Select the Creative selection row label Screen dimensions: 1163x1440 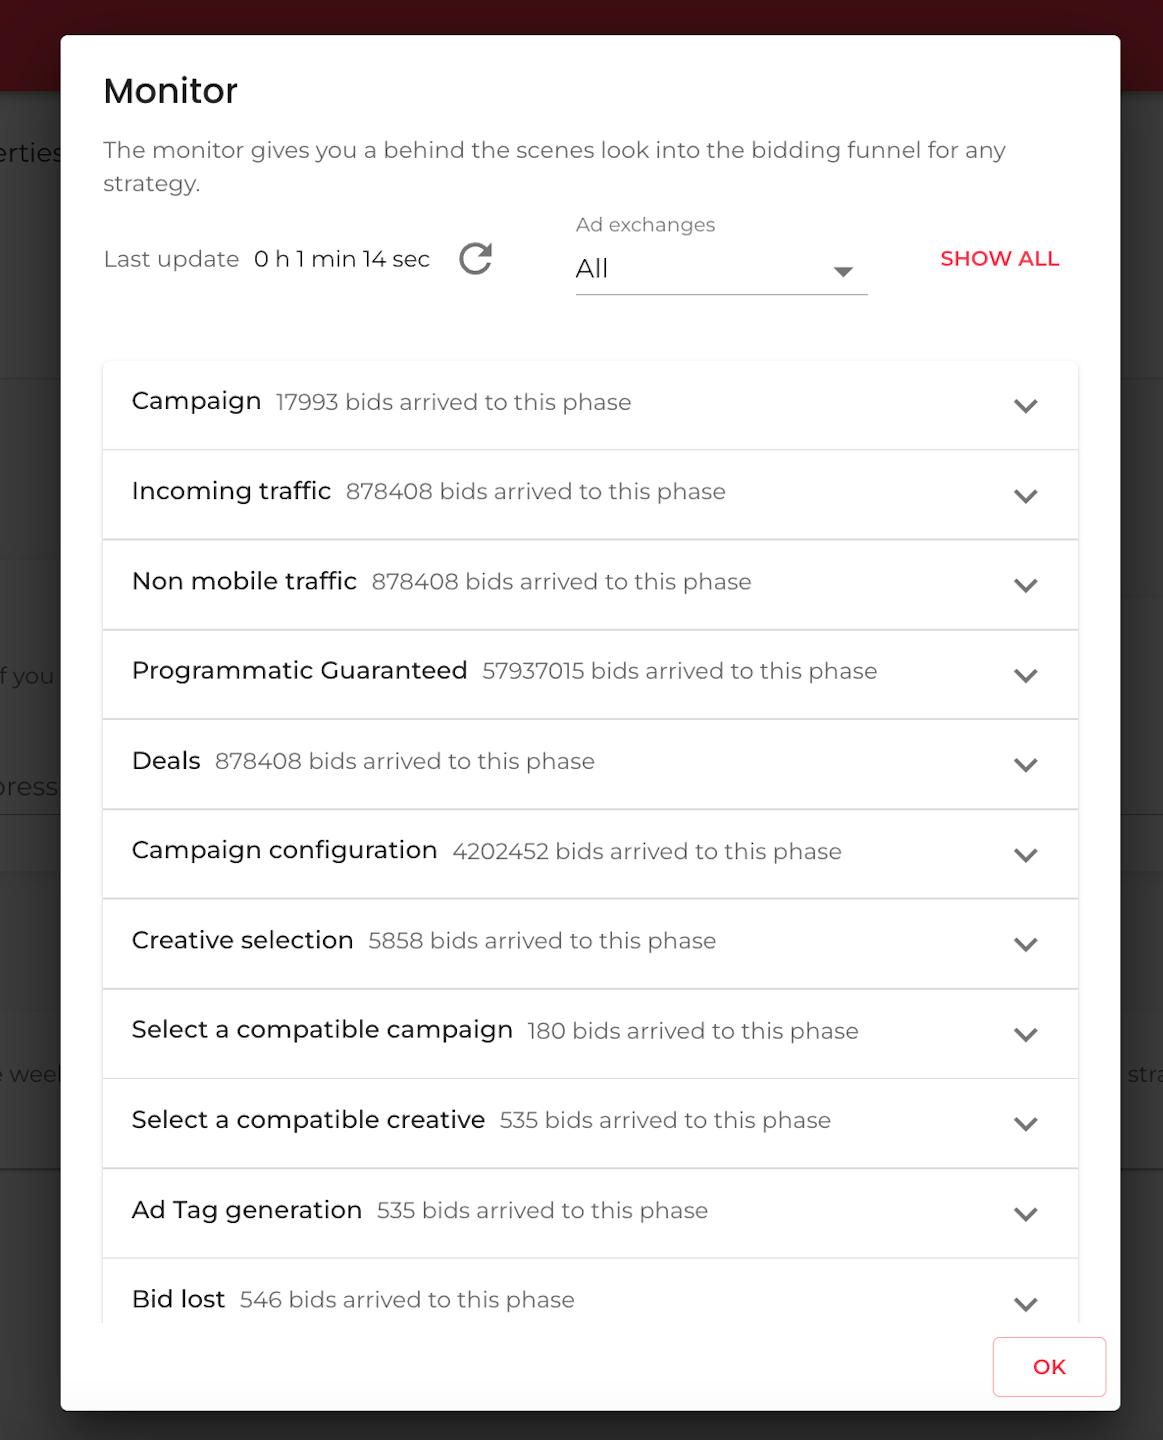242,940
